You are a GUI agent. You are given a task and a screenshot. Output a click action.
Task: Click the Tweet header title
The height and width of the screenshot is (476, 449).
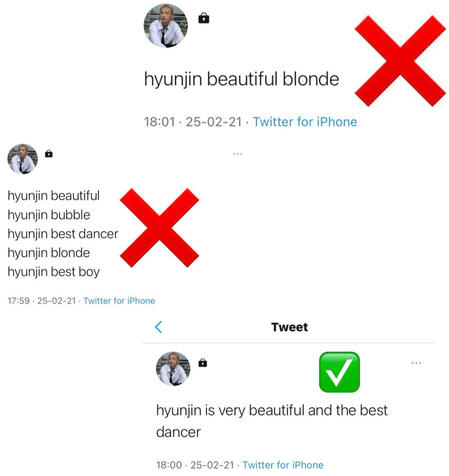click(289, 327)
